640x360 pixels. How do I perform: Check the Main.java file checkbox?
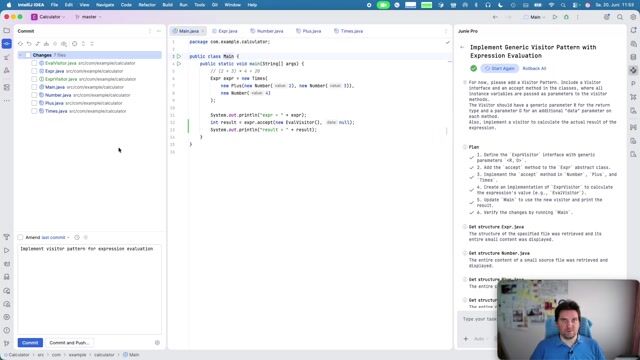(34, 87)
